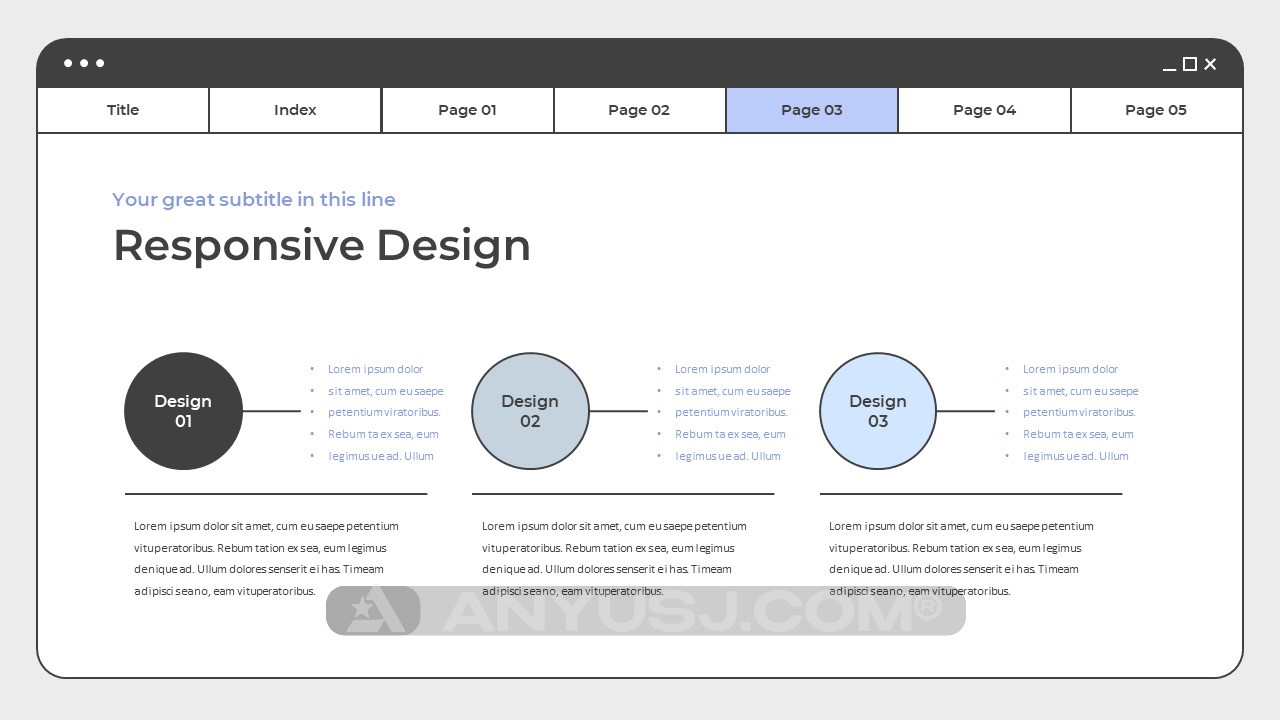
Task: Select the gray-blue Design 02 circle
Action: tap(530, 411)
